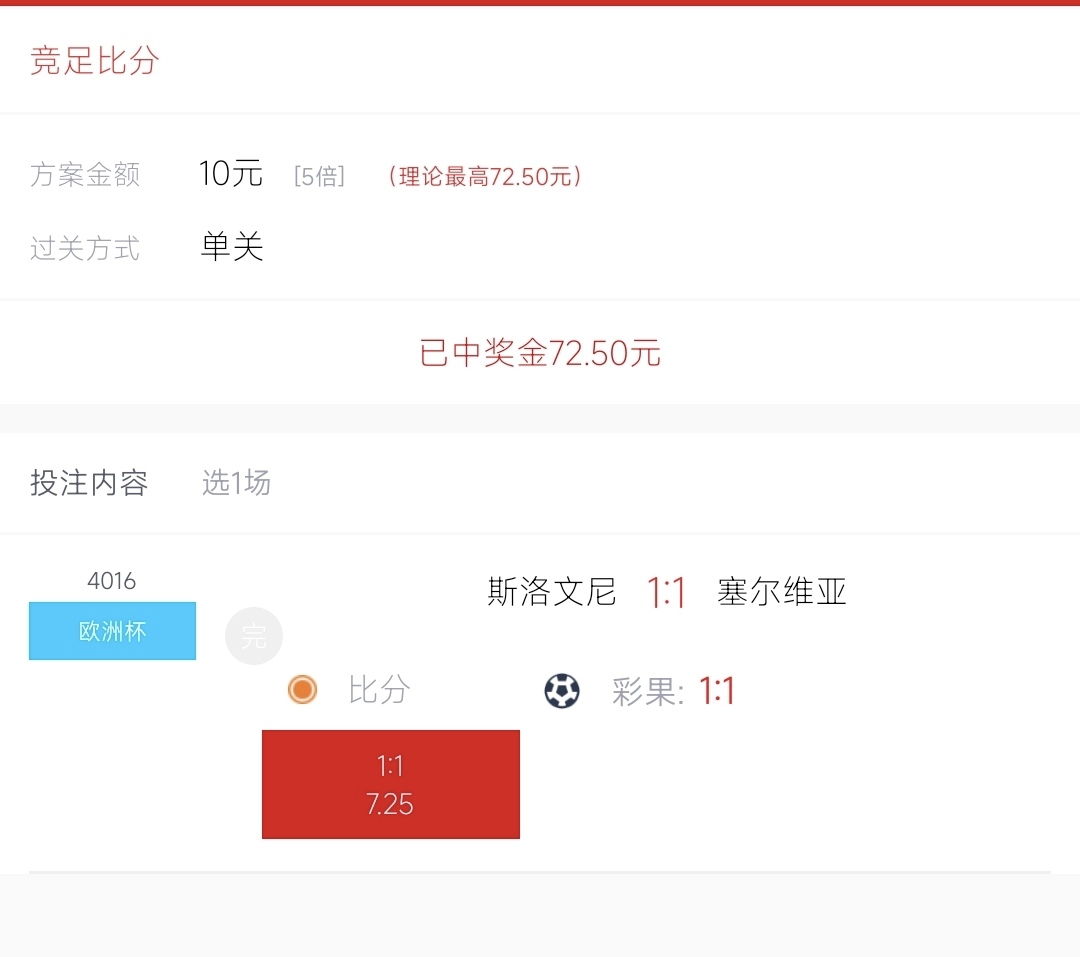1080x957 pixels.
Task: Click the grey 完 status badge
Action: [x=253, y=636]
